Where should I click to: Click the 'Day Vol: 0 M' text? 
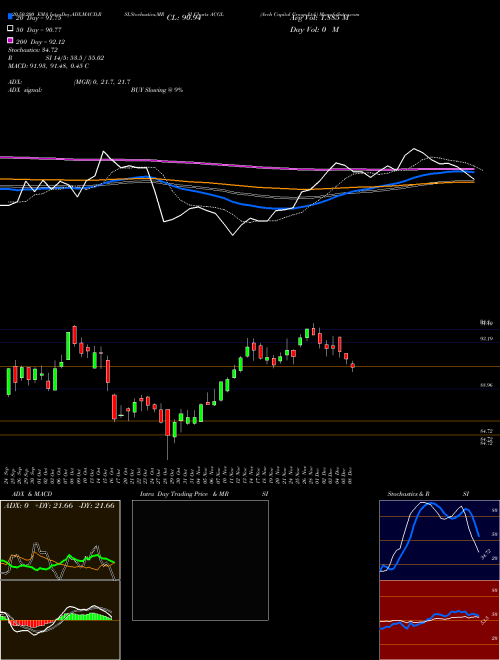(x=314, y=29)
